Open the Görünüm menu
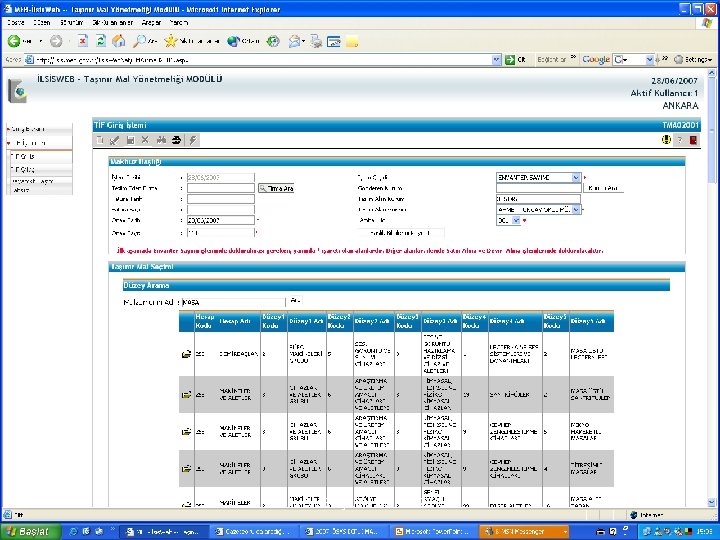 72,22
